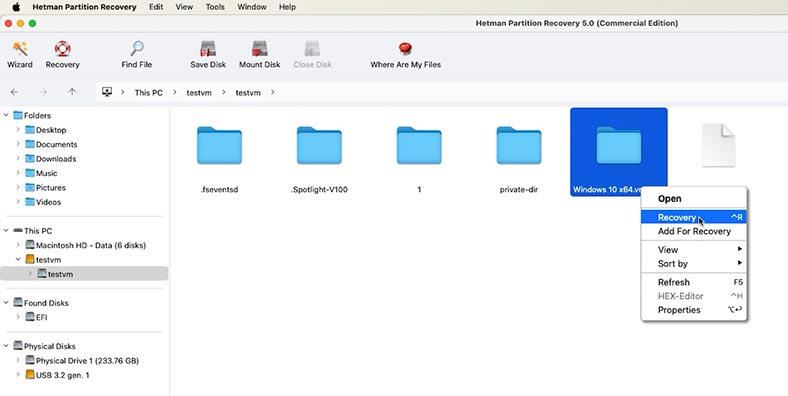
Task: Open the Hetman Partition Recovery app menu
Action: 84,7
